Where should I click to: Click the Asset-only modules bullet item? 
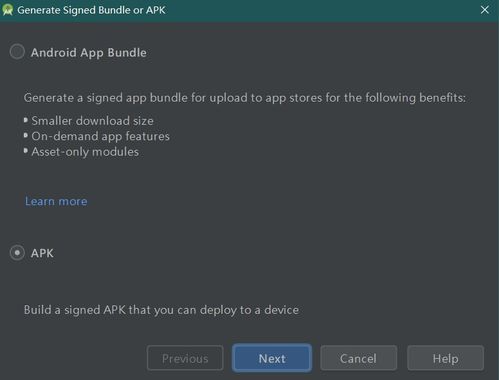(85, 152)
